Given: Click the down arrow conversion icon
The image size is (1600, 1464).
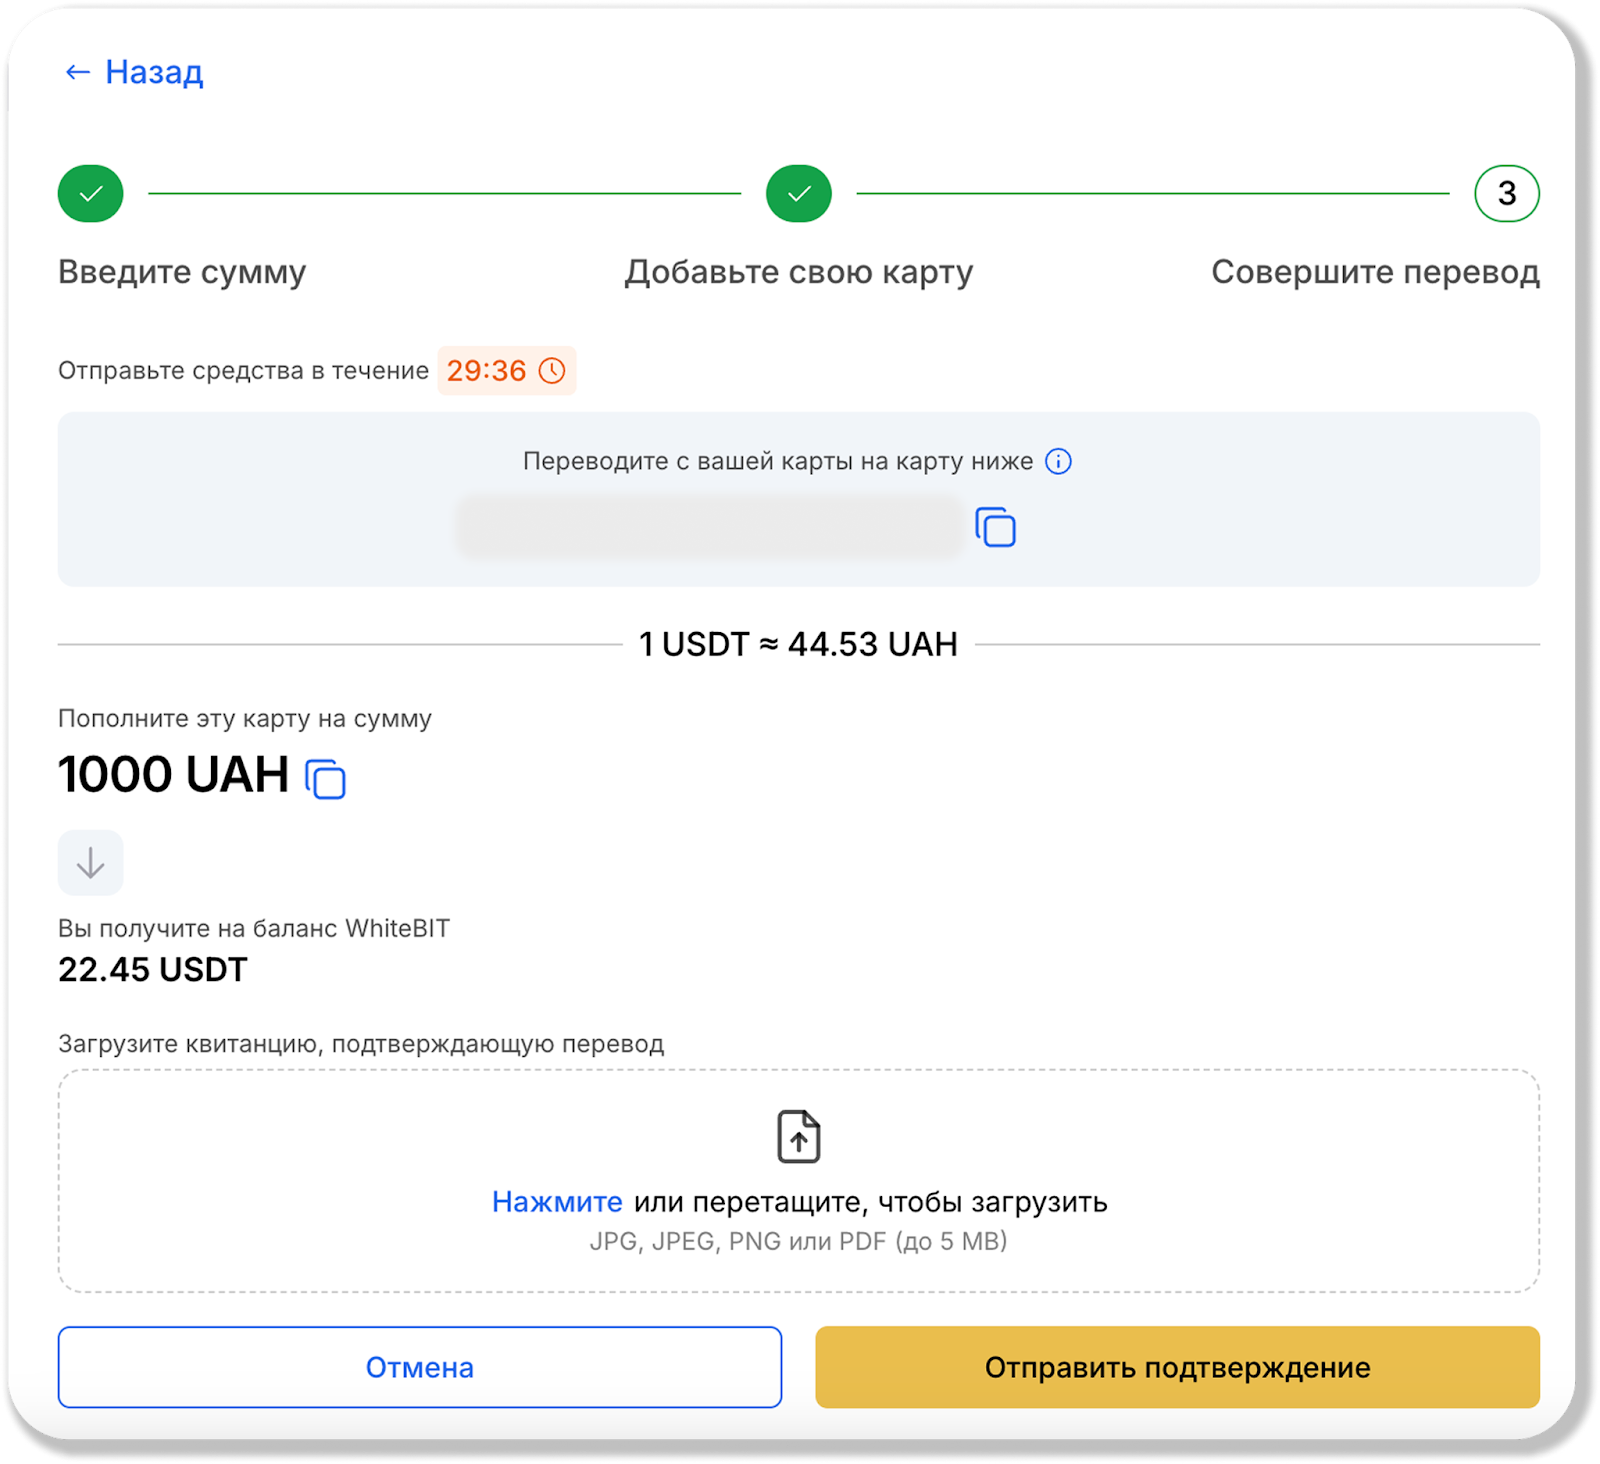Looking at the screenshot, I should [x=91, y=862].
